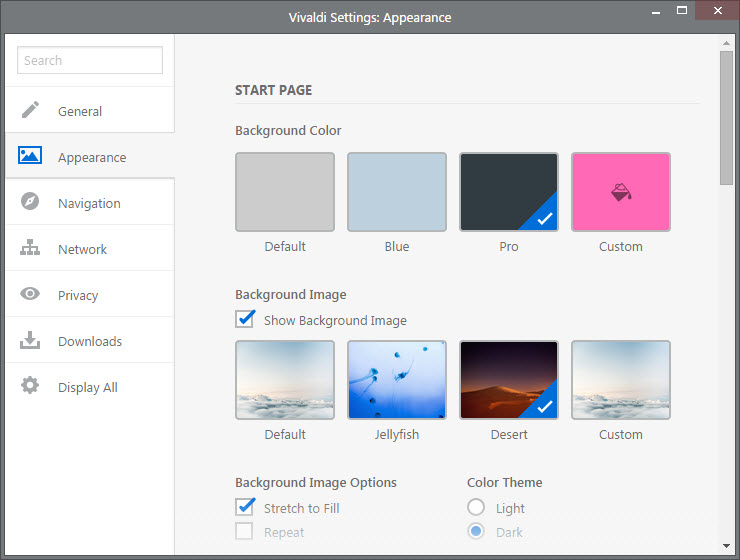Click the picture icon beside Appearance
The height and width of the screenshot is (560, 740).
coord(30,155)
